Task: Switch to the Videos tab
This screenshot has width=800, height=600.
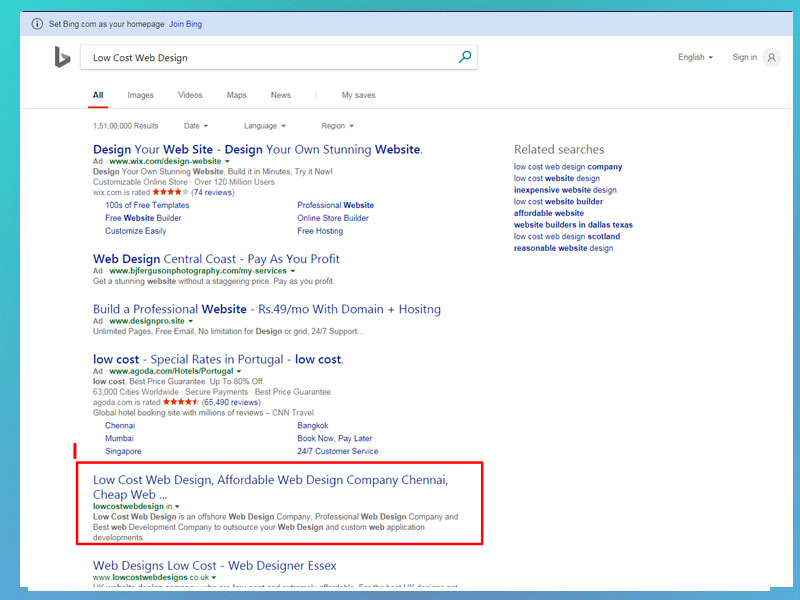Action: pos(190,95)
